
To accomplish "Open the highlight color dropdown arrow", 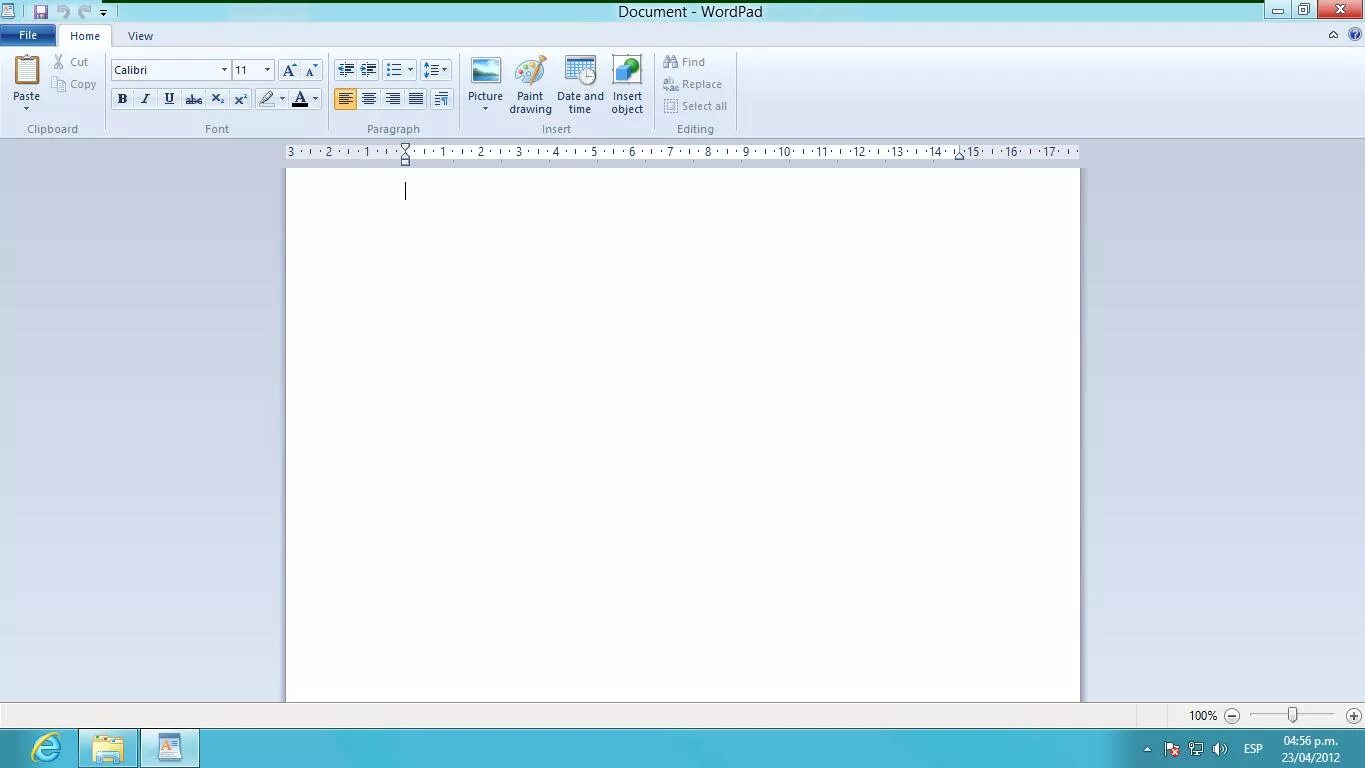I will pyautogui.click(x=282, y=99).
